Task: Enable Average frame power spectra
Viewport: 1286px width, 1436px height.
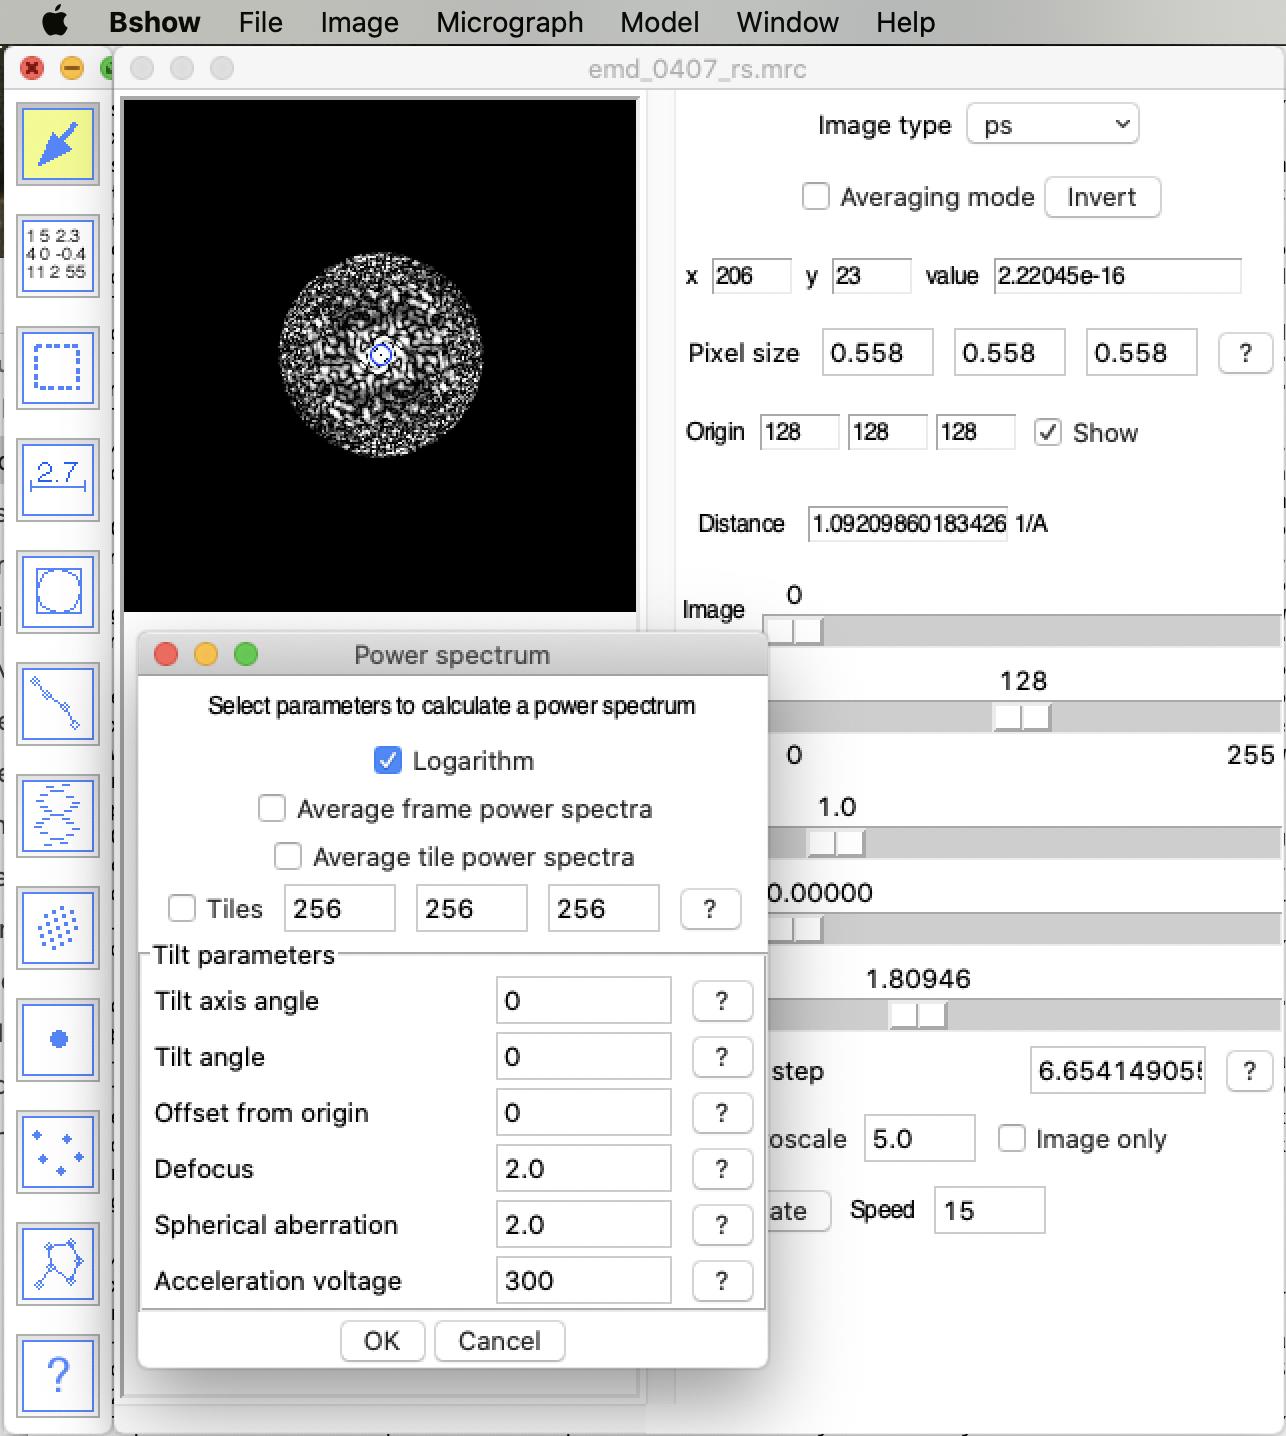Action: [272, 808]
